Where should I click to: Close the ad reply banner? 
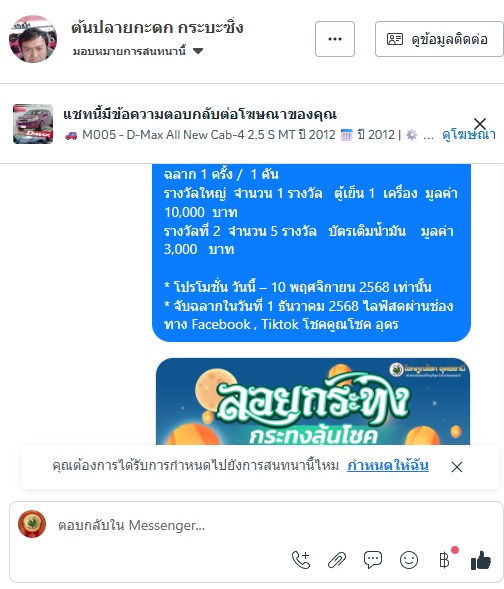[x=480, y=123]
